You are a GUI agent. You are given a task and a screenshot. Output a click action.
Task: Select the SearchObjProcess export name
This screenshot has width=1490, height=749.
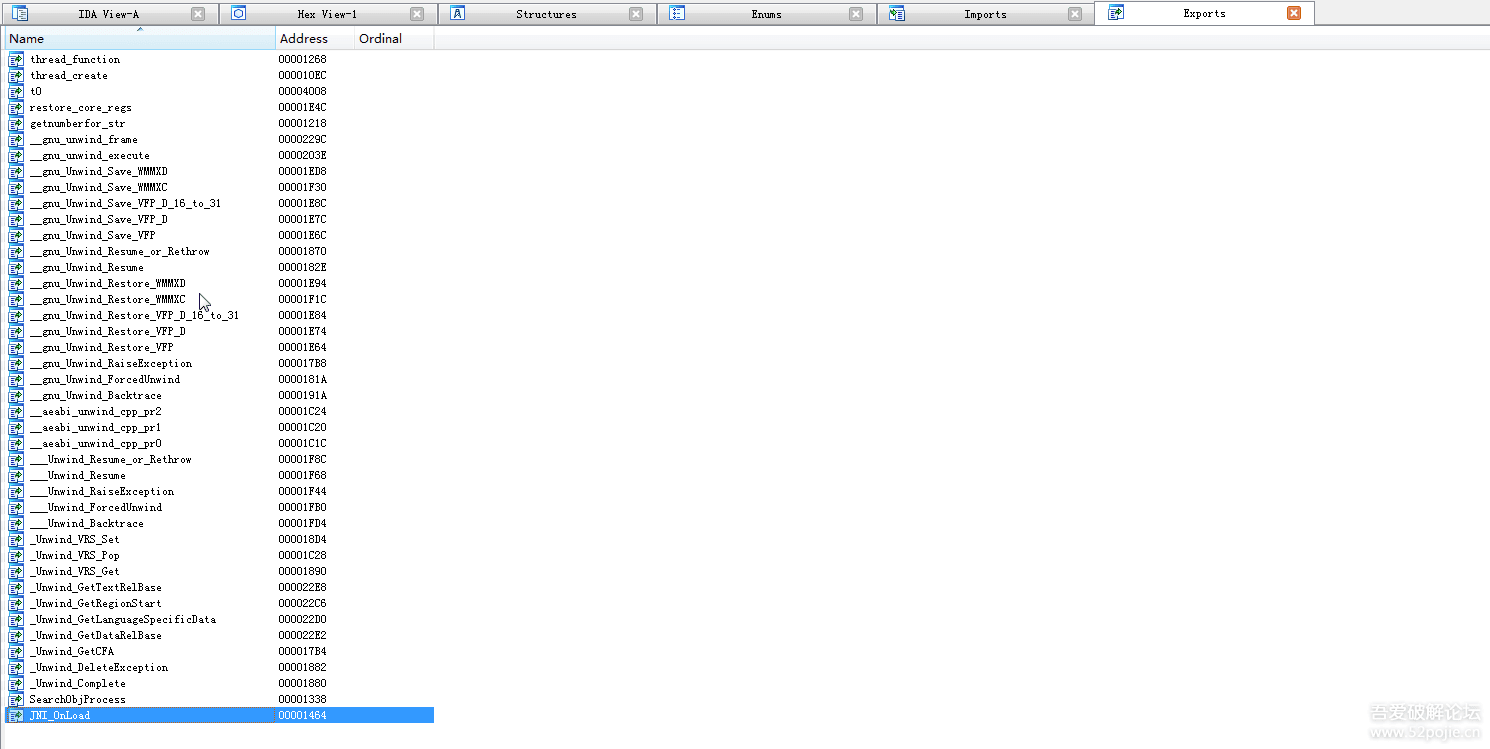click(x=77, y=700)
